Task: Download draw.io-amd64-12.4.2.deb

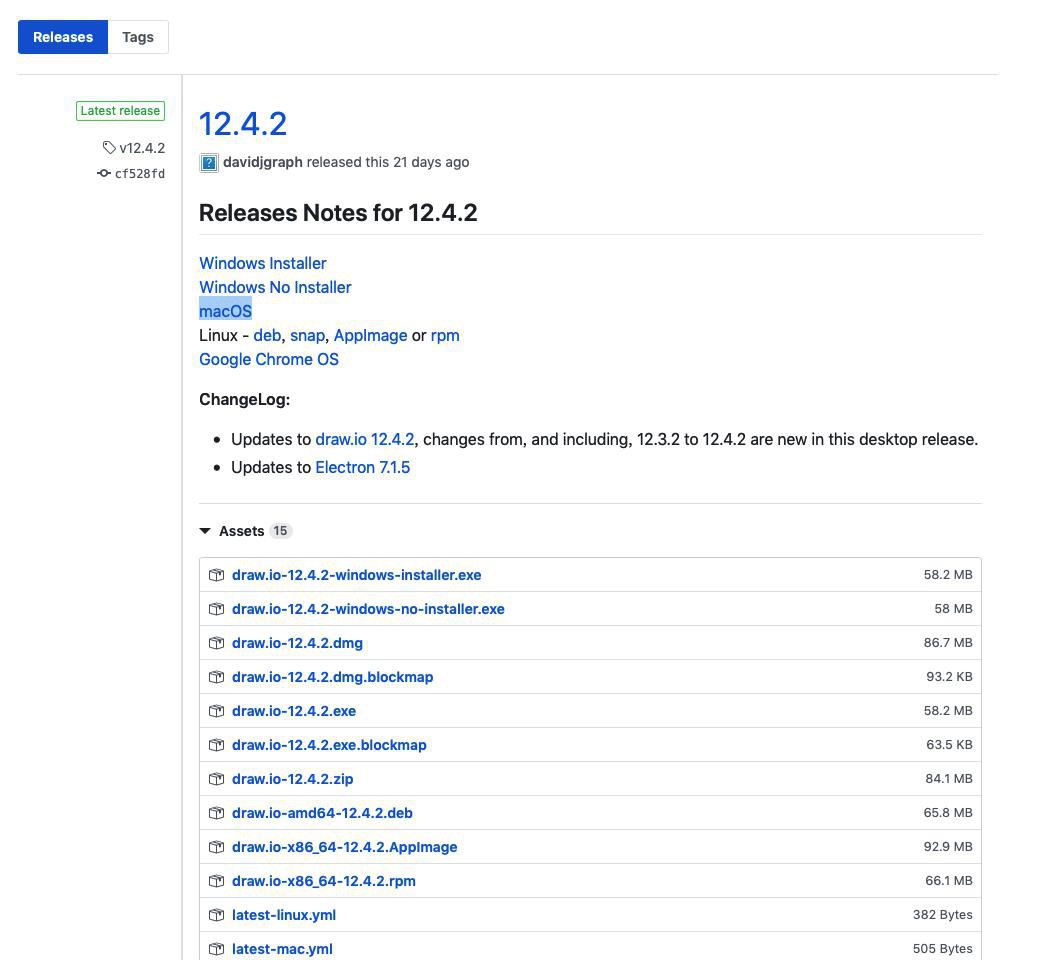Action: click(322, 813)
